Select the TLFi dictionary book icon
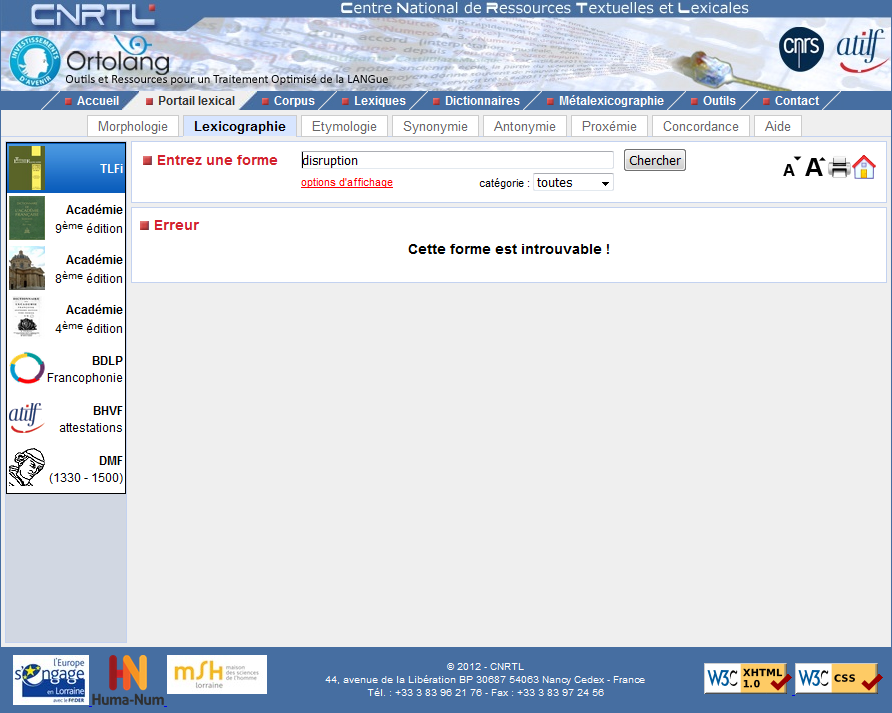 27,168
